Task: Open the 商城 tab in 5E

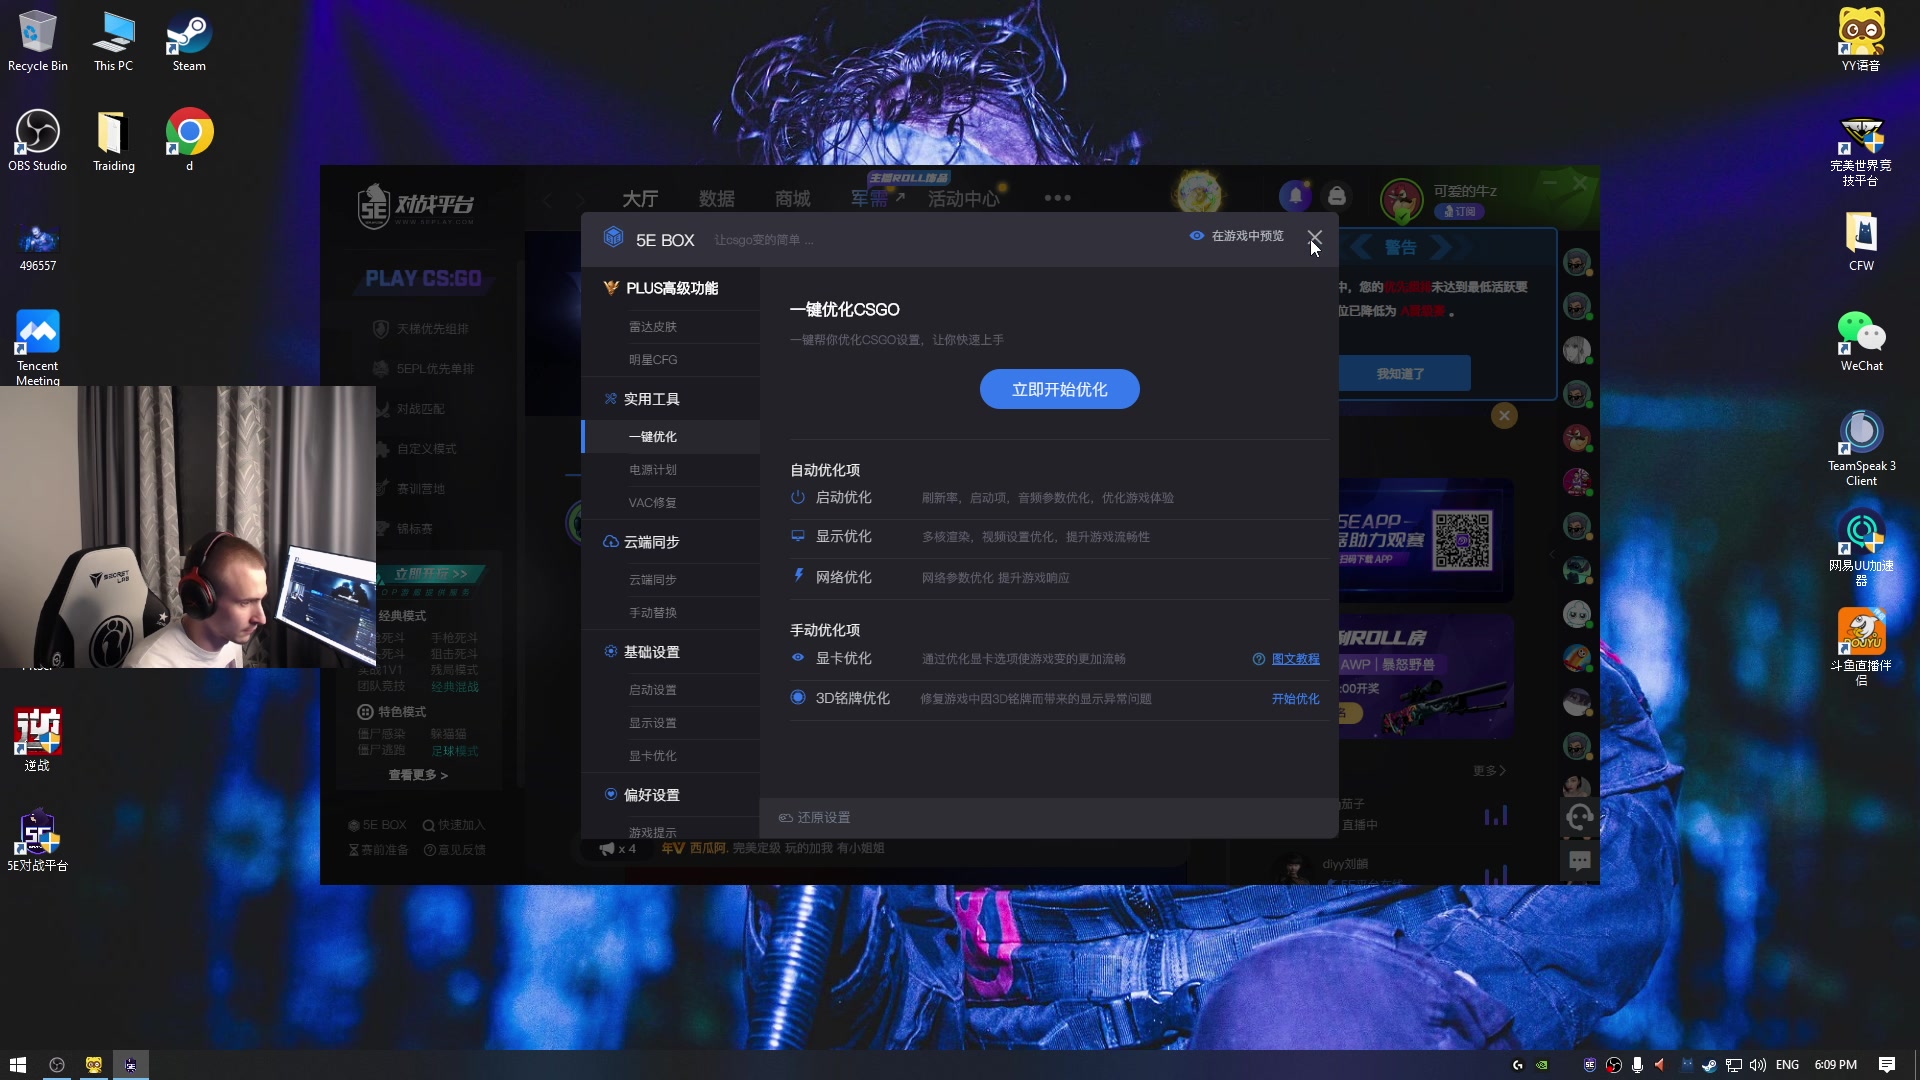Action: pyautogui.click(x=792, y=199)
